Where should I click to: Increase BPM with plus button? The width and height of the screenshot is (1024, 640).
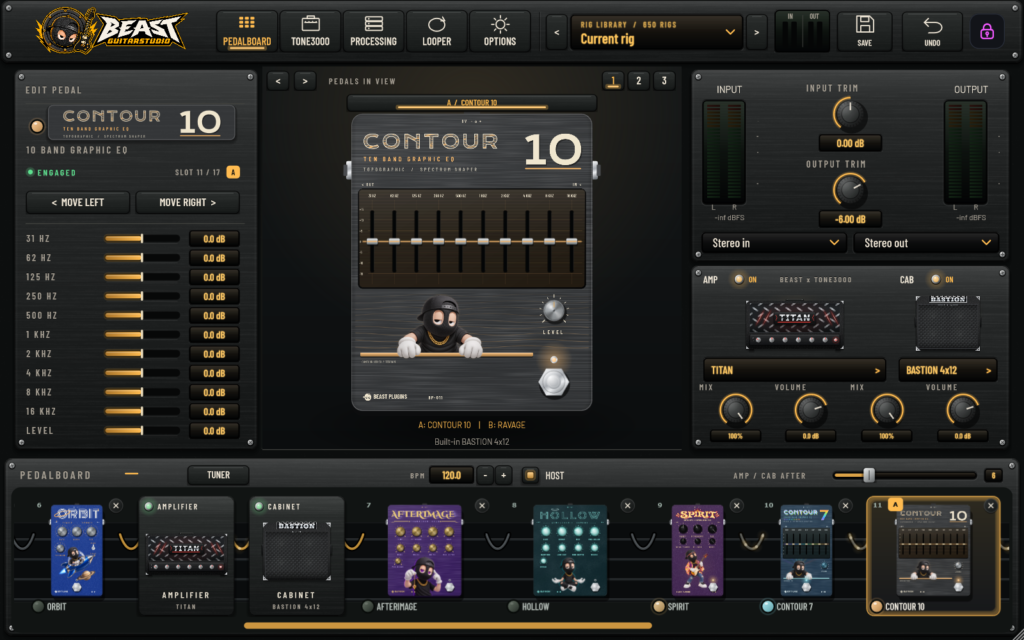click(504, 475)
